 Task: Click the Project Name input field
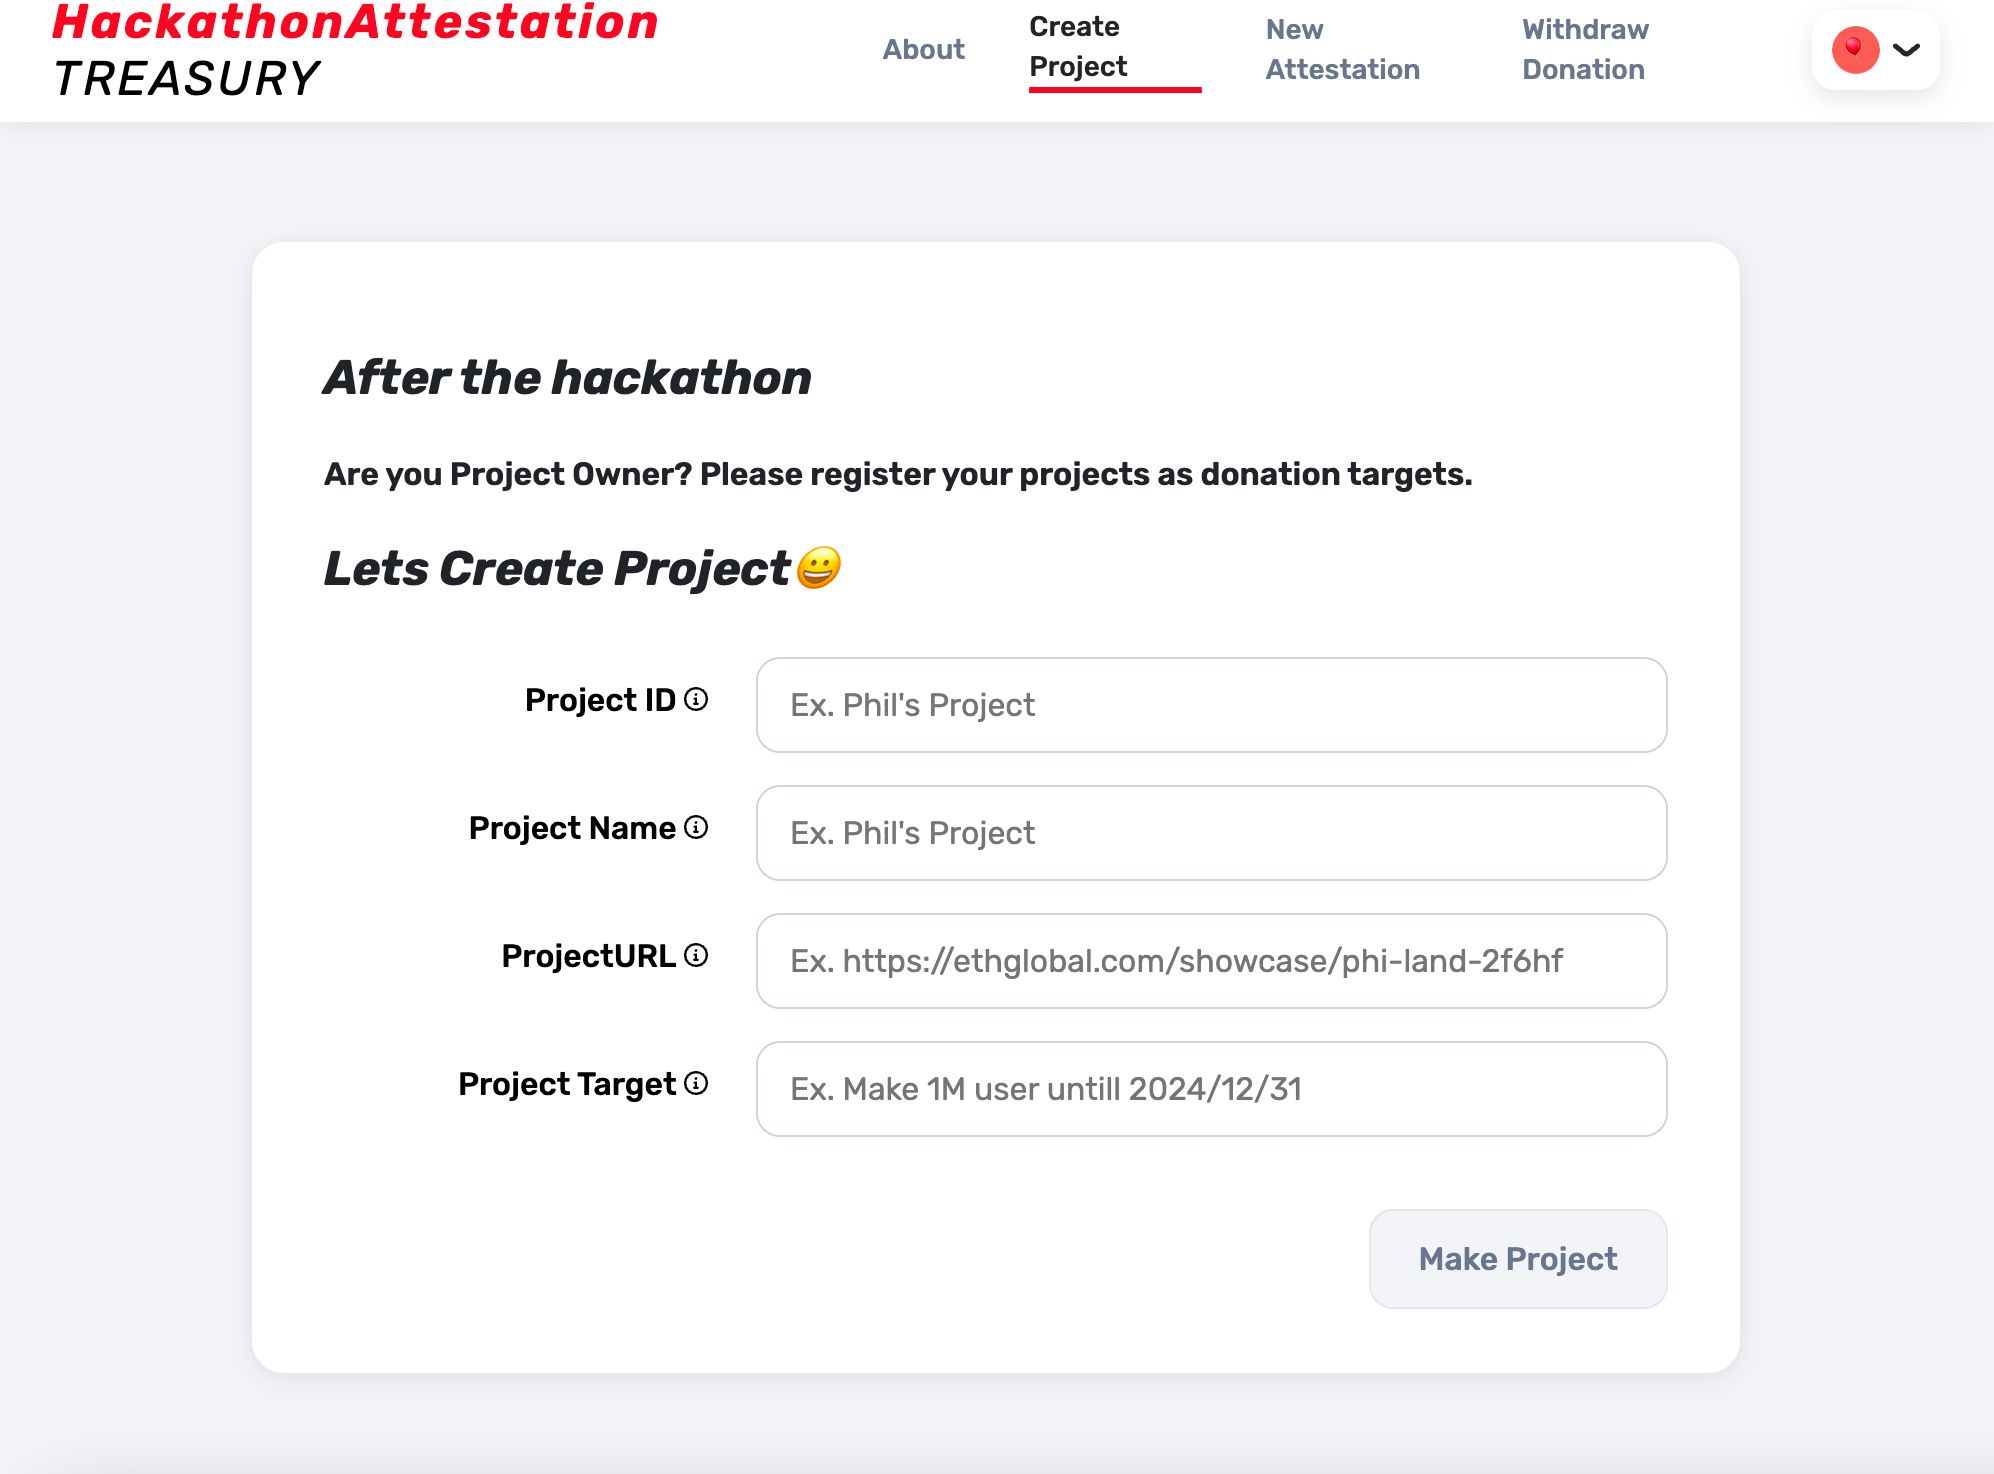1211,833
